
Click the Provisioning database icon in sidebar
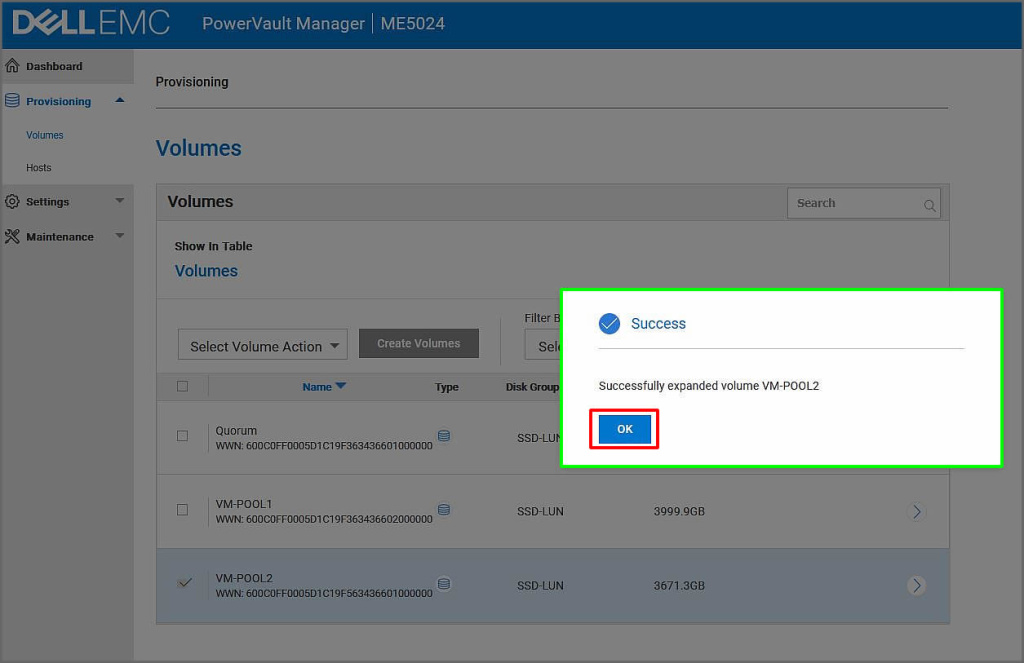point(12,101)
